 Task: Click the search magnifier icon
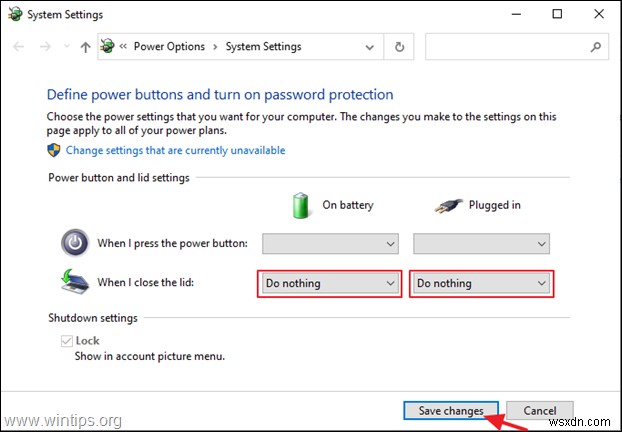tap(596, 47)
